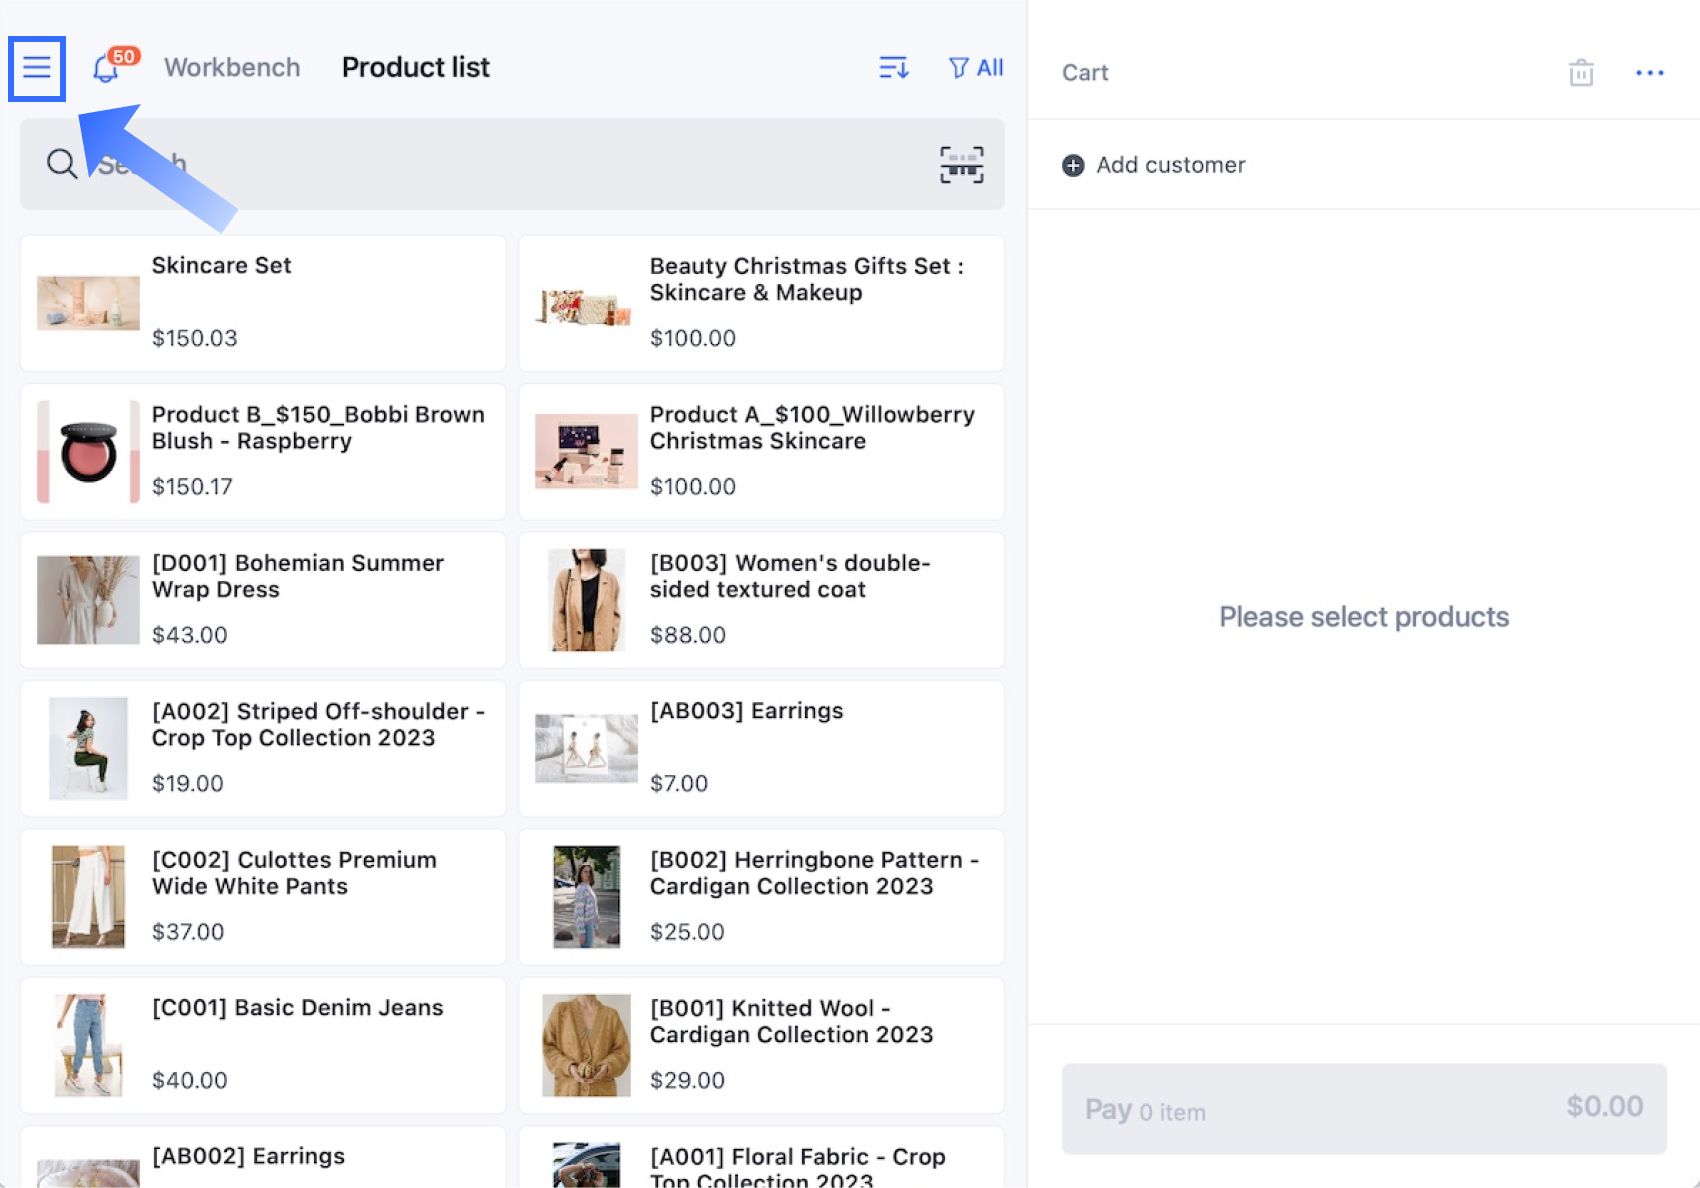Pick [C001] Basic Denim Jeans
Screen dimensions: 1700x1188
click(263, 1045)
